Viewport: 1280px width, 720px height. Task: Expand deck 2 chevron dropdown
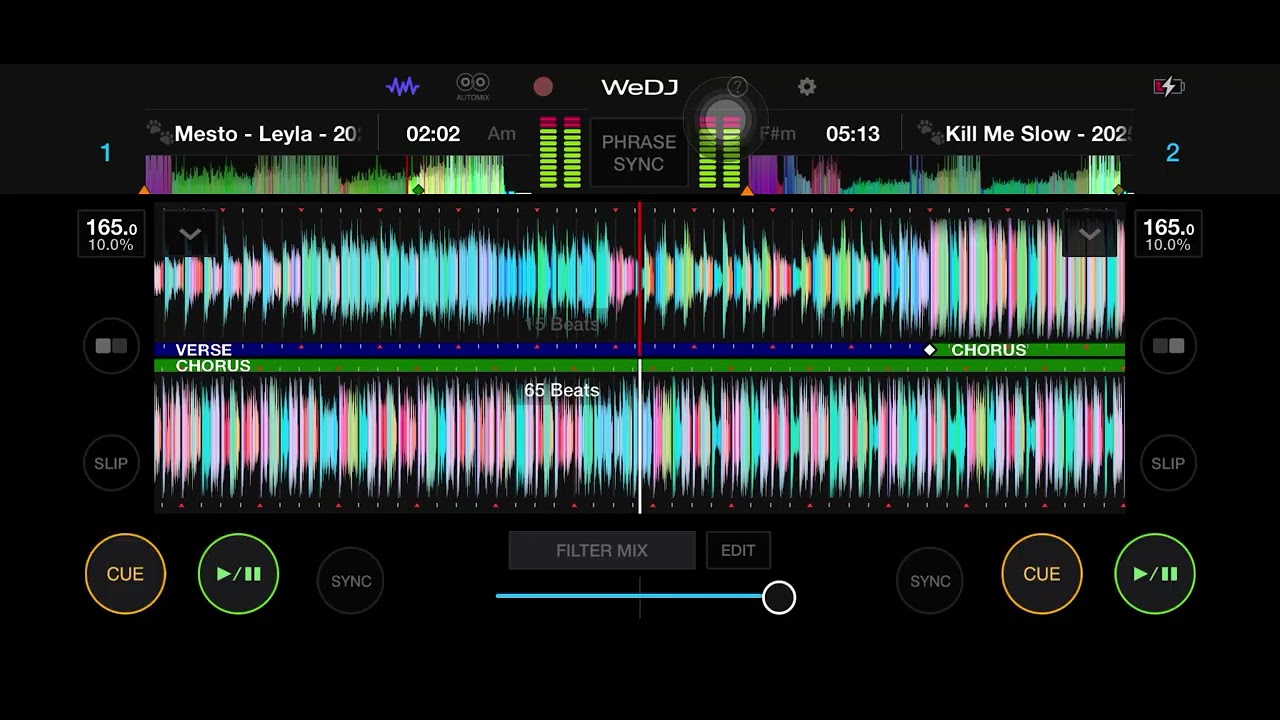click(1090, 234)
